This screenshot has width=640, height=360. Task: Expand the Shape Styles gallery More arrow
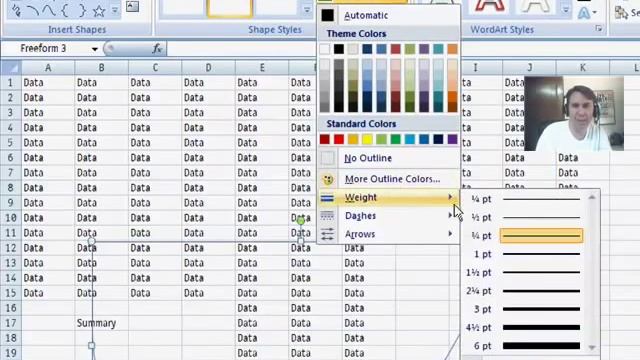(x=307, y=10)
